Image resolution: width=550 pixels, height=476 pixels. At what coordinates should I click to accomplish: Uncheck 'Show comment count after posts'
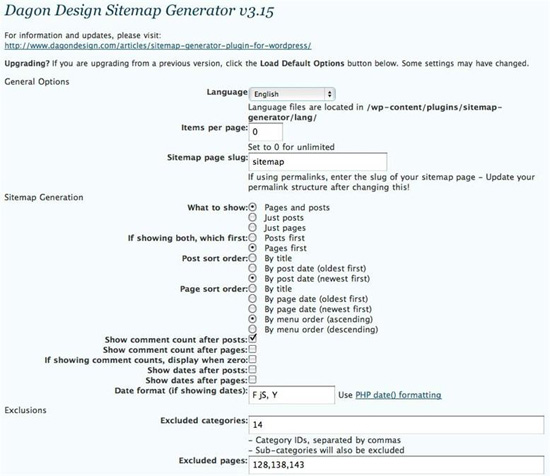[x=253, y=339]
